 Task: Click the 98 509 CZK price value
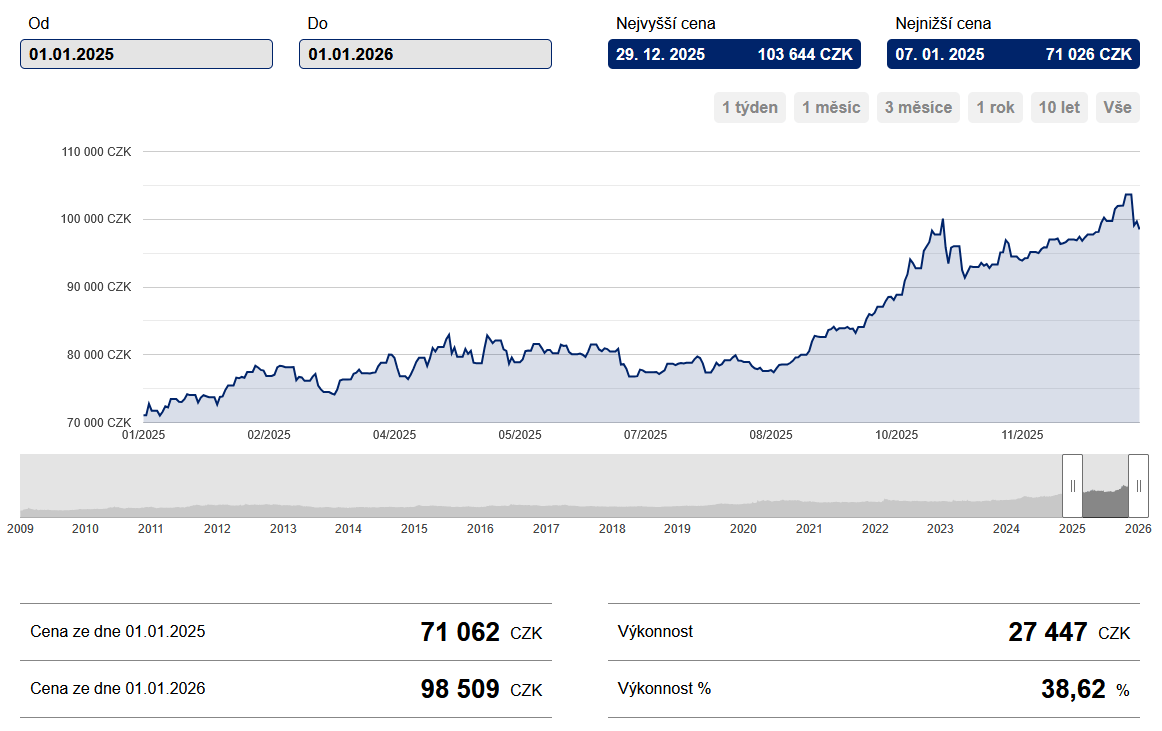point(460,689)
